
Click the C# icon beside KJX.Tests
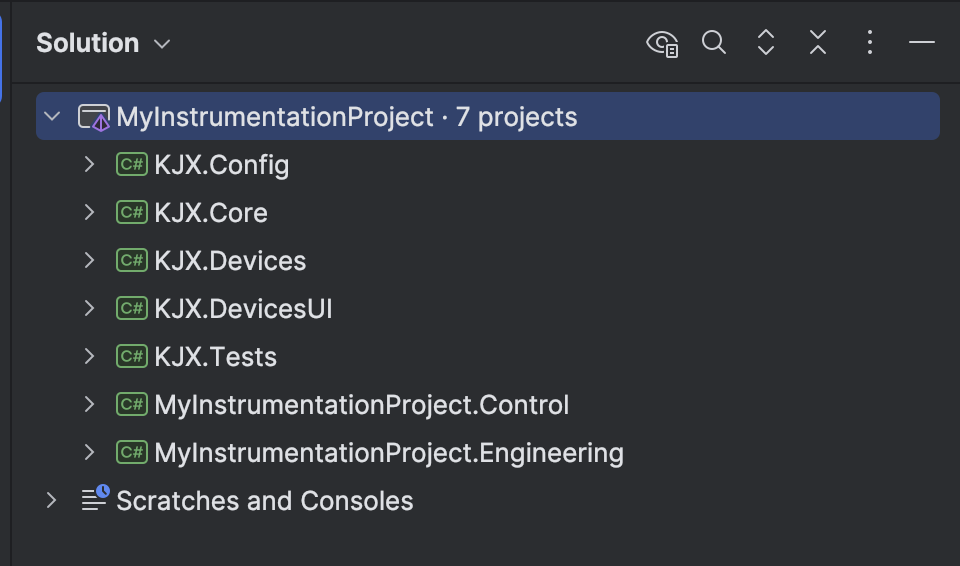pyautogui.click(x=132, y=357)
